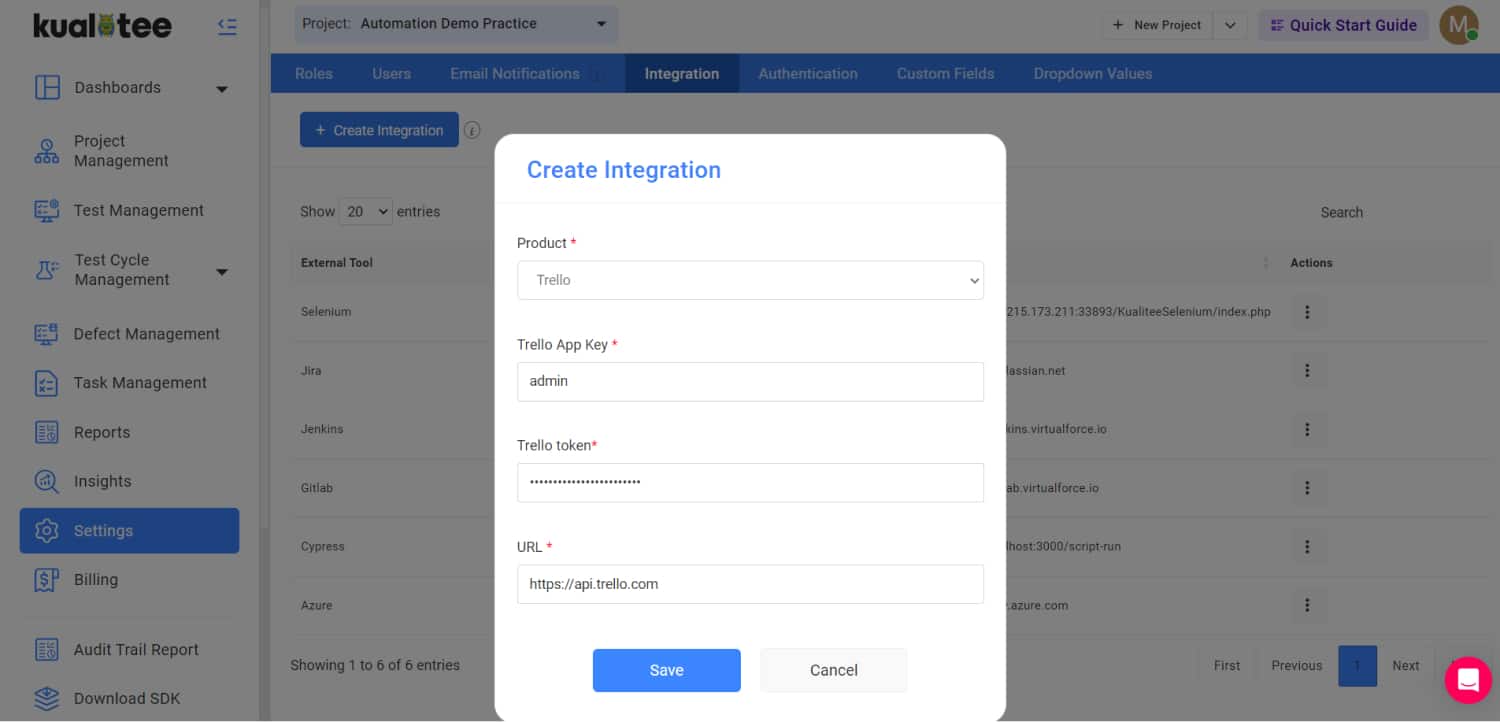Click the Billing icon in the sidebar

coord(47,580)
